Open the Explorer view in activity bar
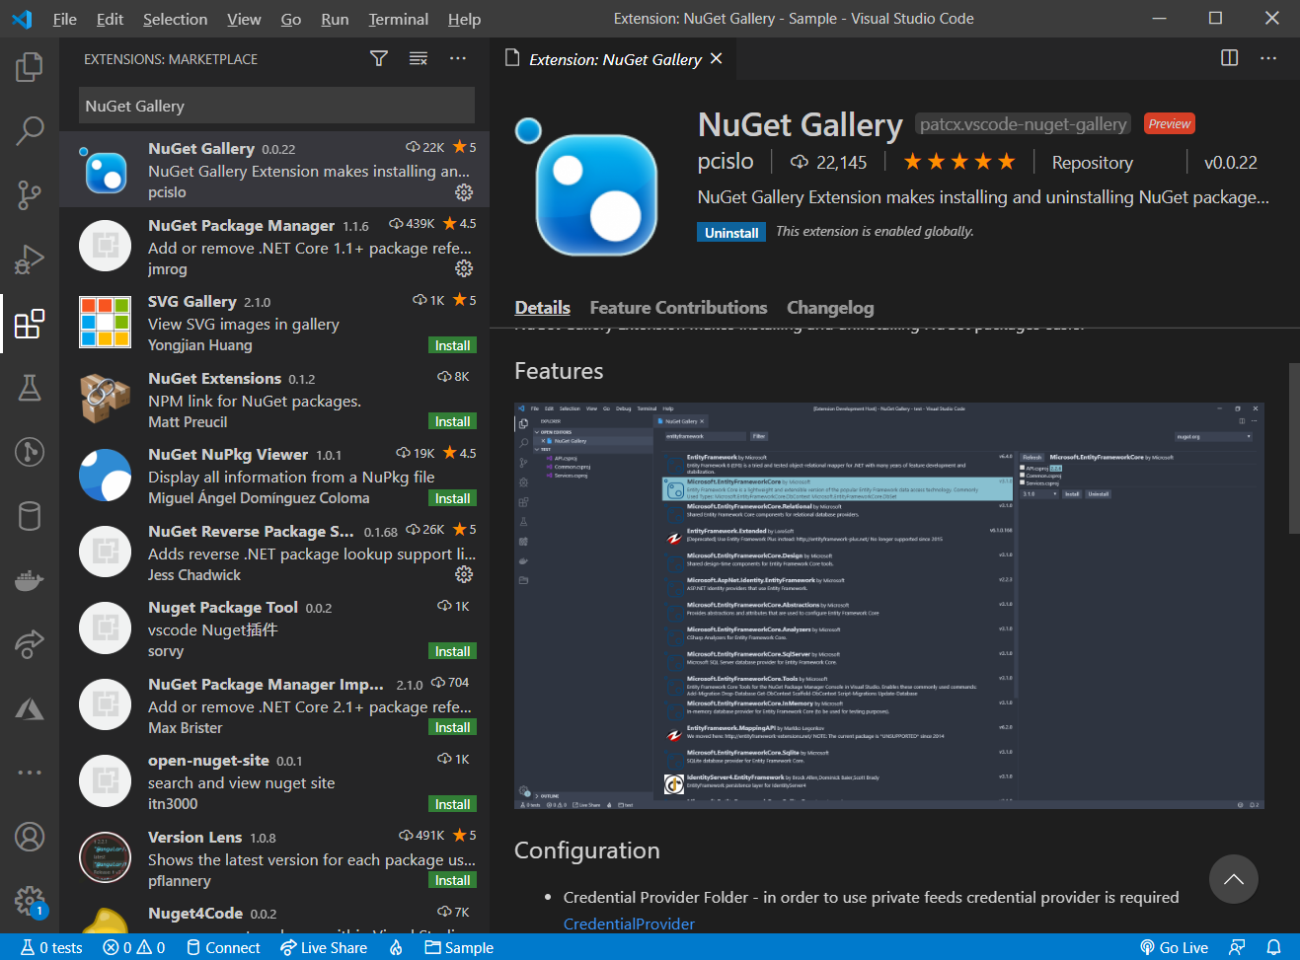 pyautogui.click(x=29, y=67)
